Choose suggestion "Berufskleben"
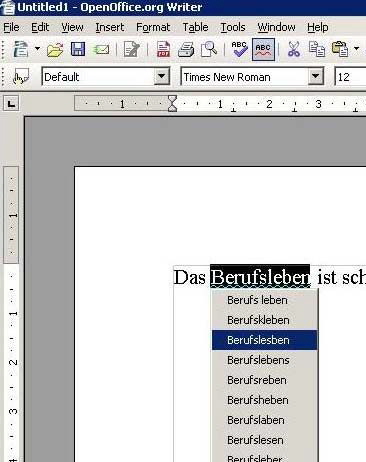366x462 pixels. click(265, 320)
